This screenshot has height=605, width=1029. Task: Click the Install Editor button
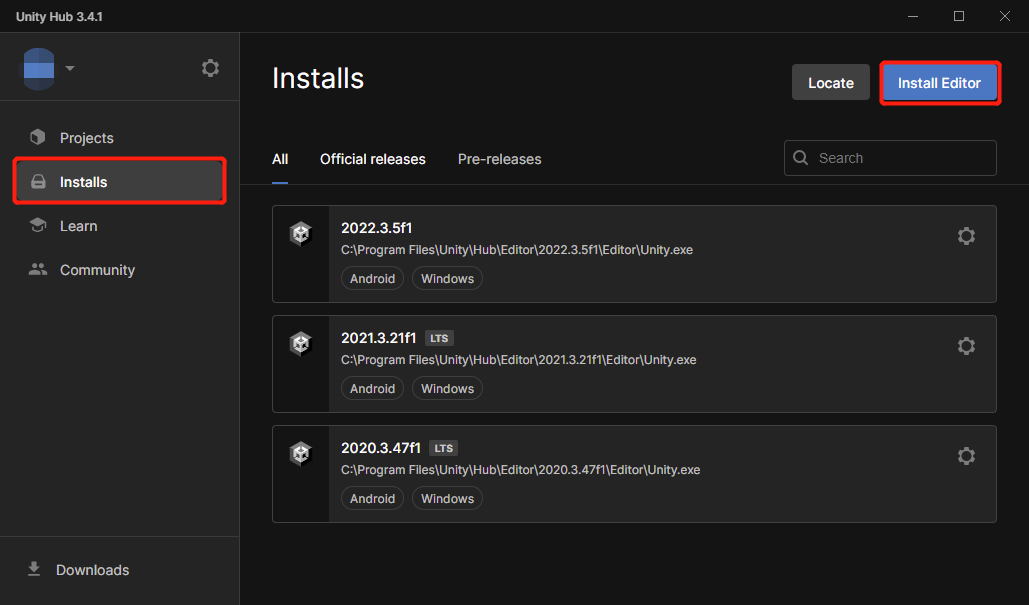coord(939,83)
